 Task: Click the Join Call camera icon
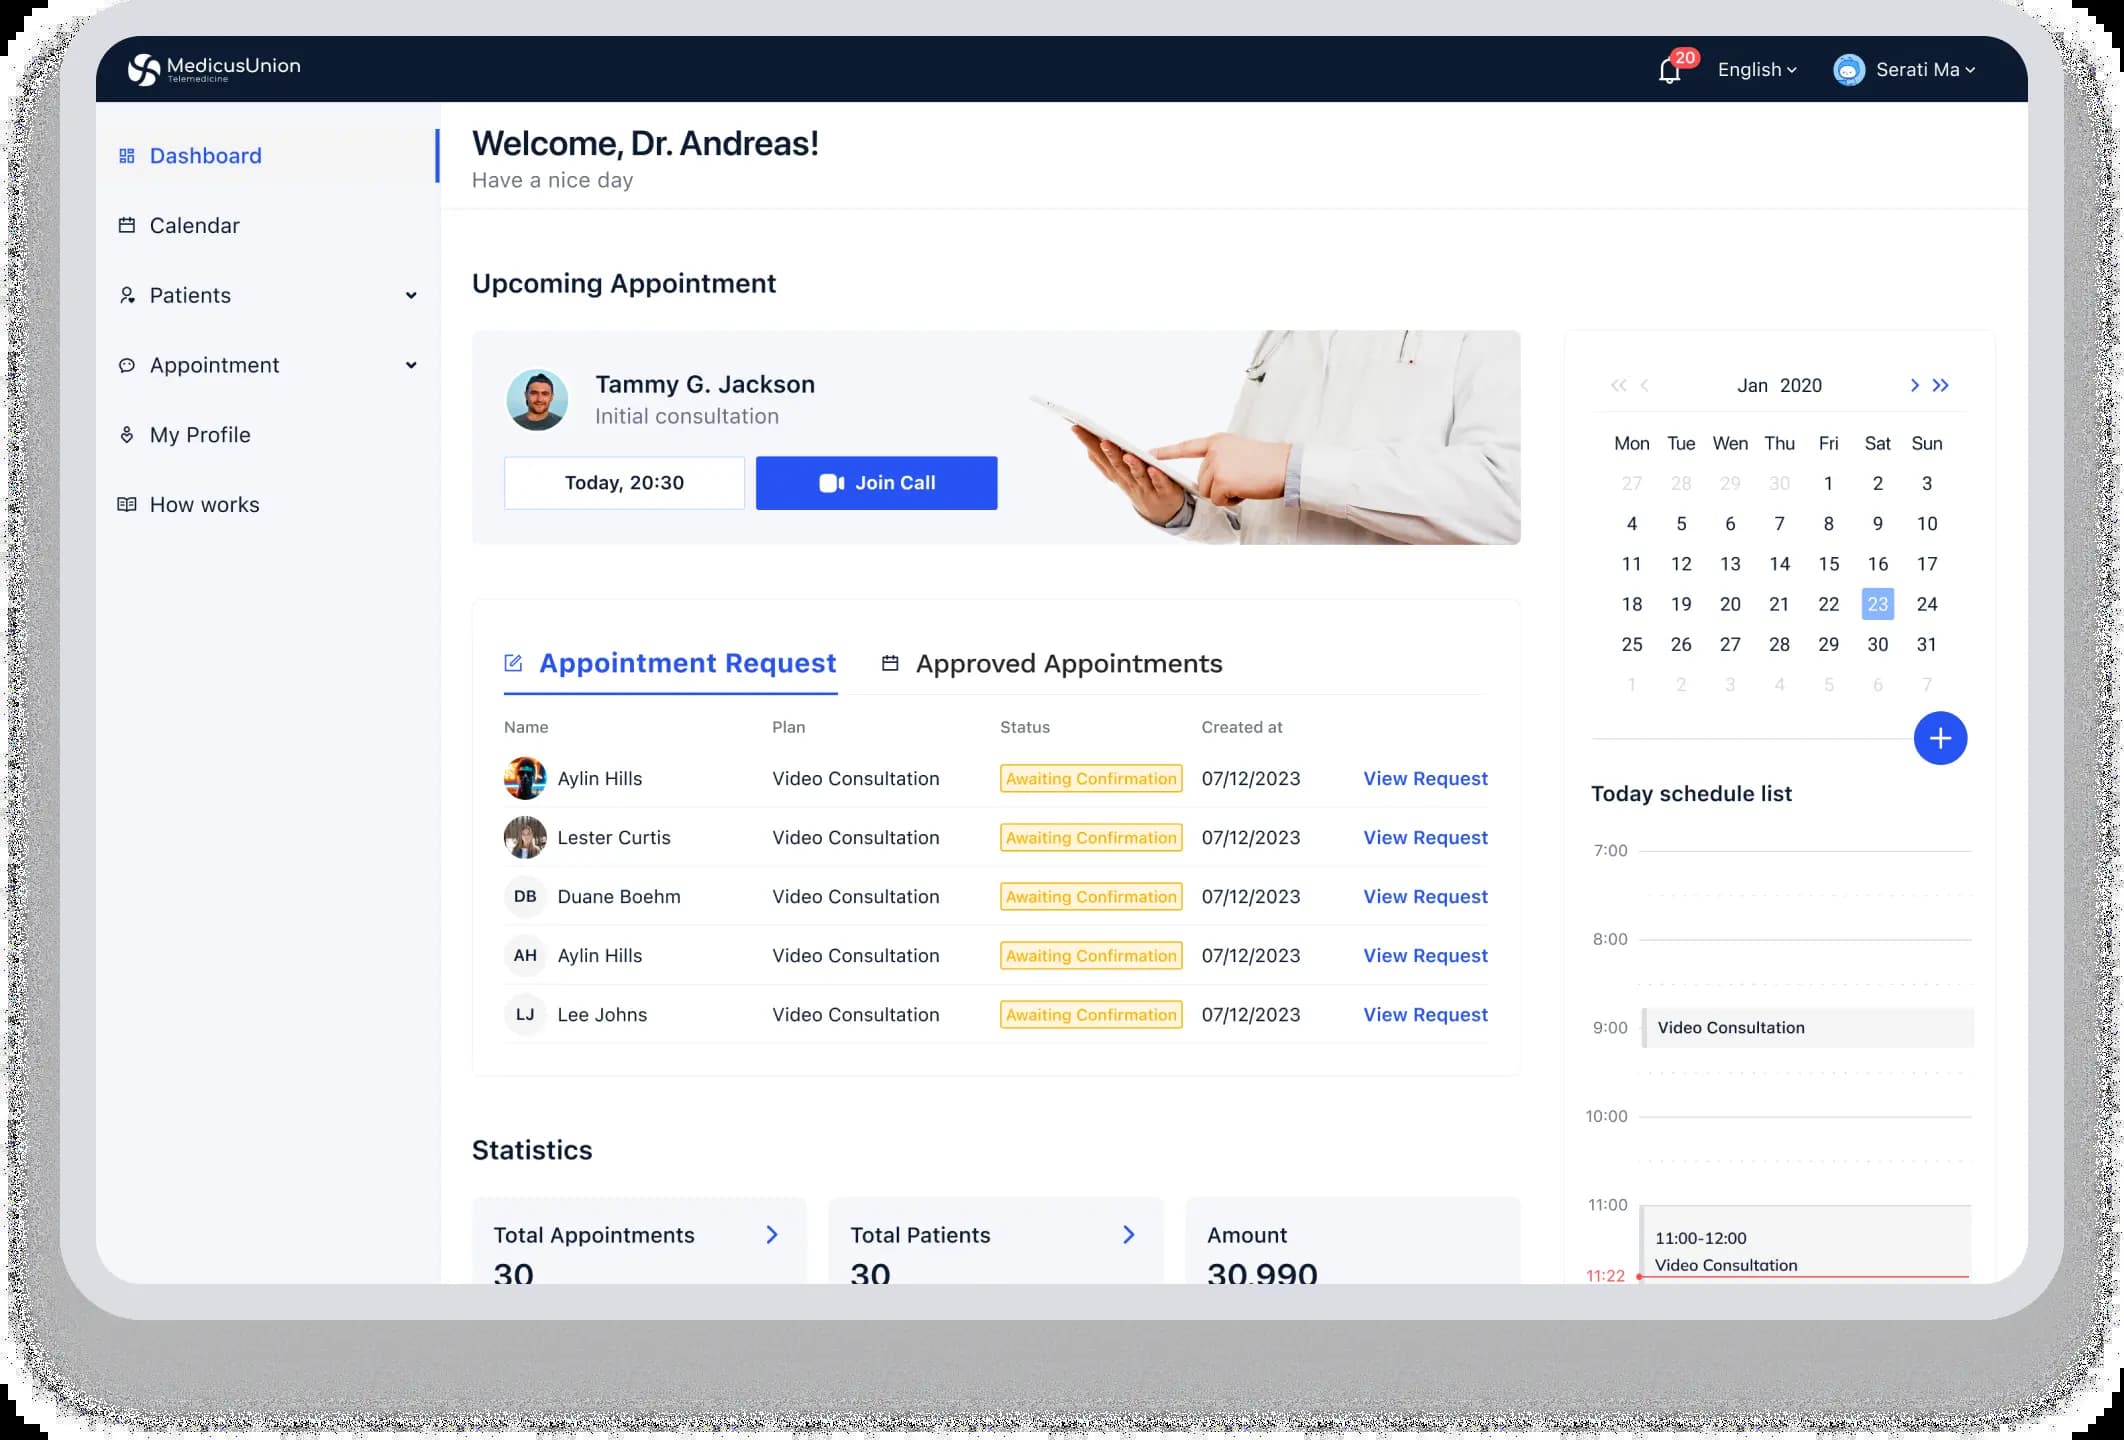click(x=832, y=483)
